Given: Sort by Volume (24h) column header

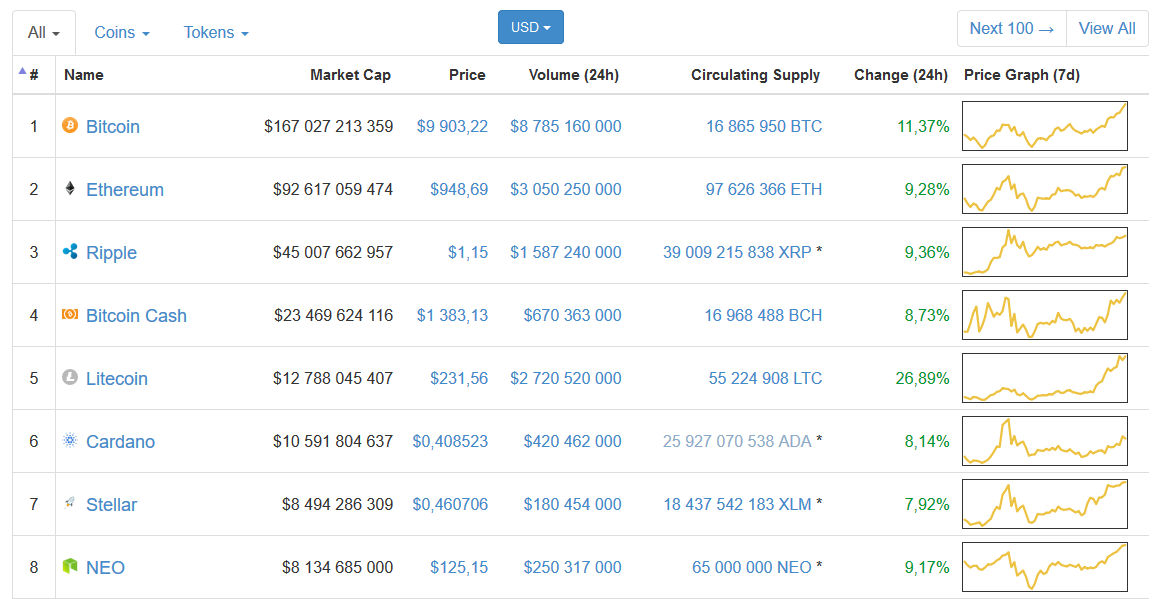Looking at the screenshot, I should [x=574, y=75].
